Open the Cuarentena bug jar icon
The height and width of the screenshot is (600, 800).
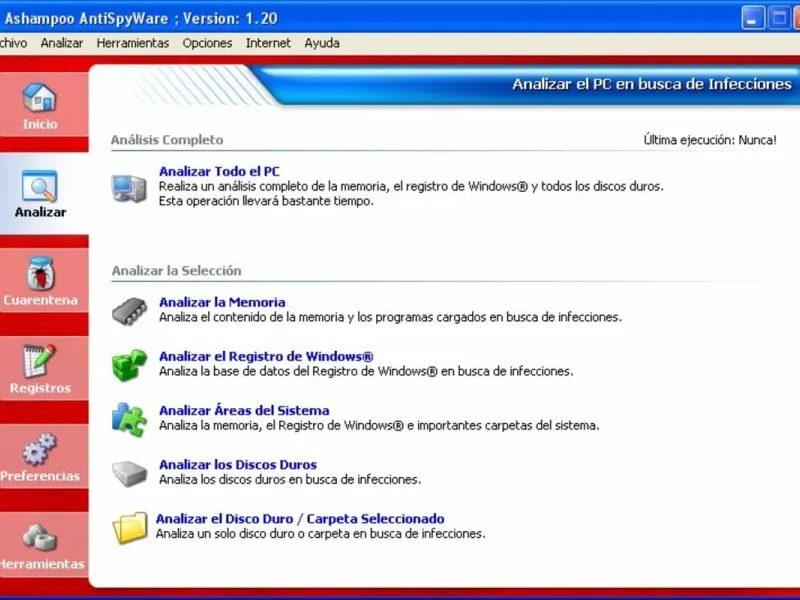point(40,273)
